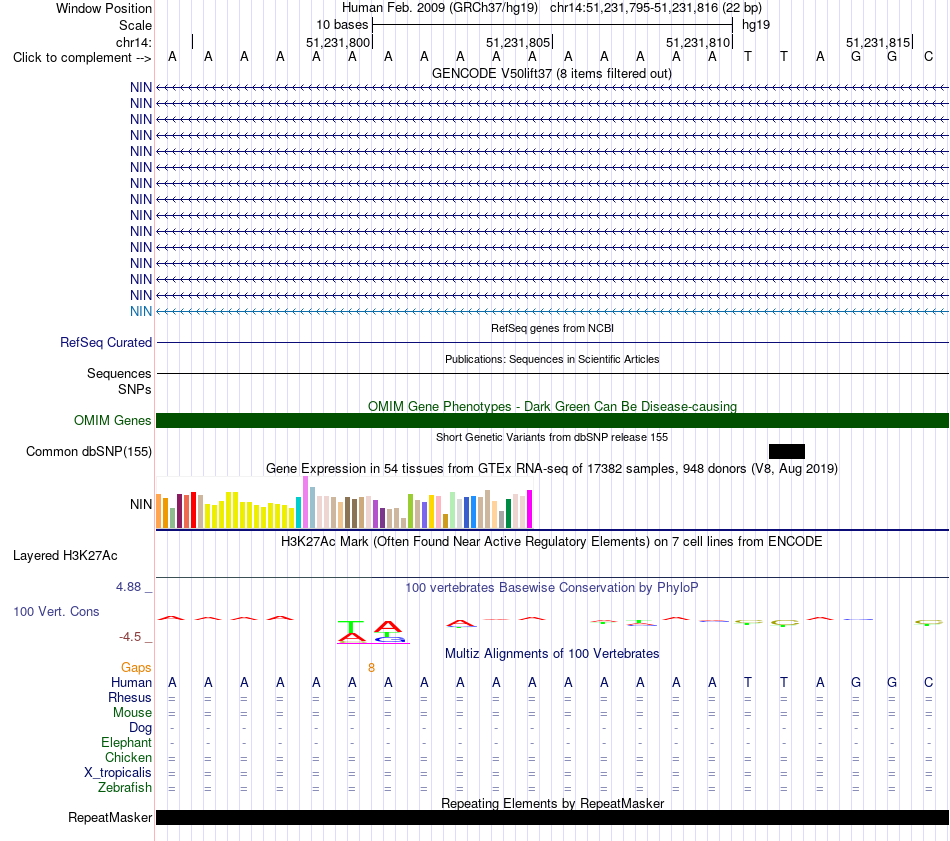Click the 'Click to complement -->' label
950x841 pixels.
(82, 58)
